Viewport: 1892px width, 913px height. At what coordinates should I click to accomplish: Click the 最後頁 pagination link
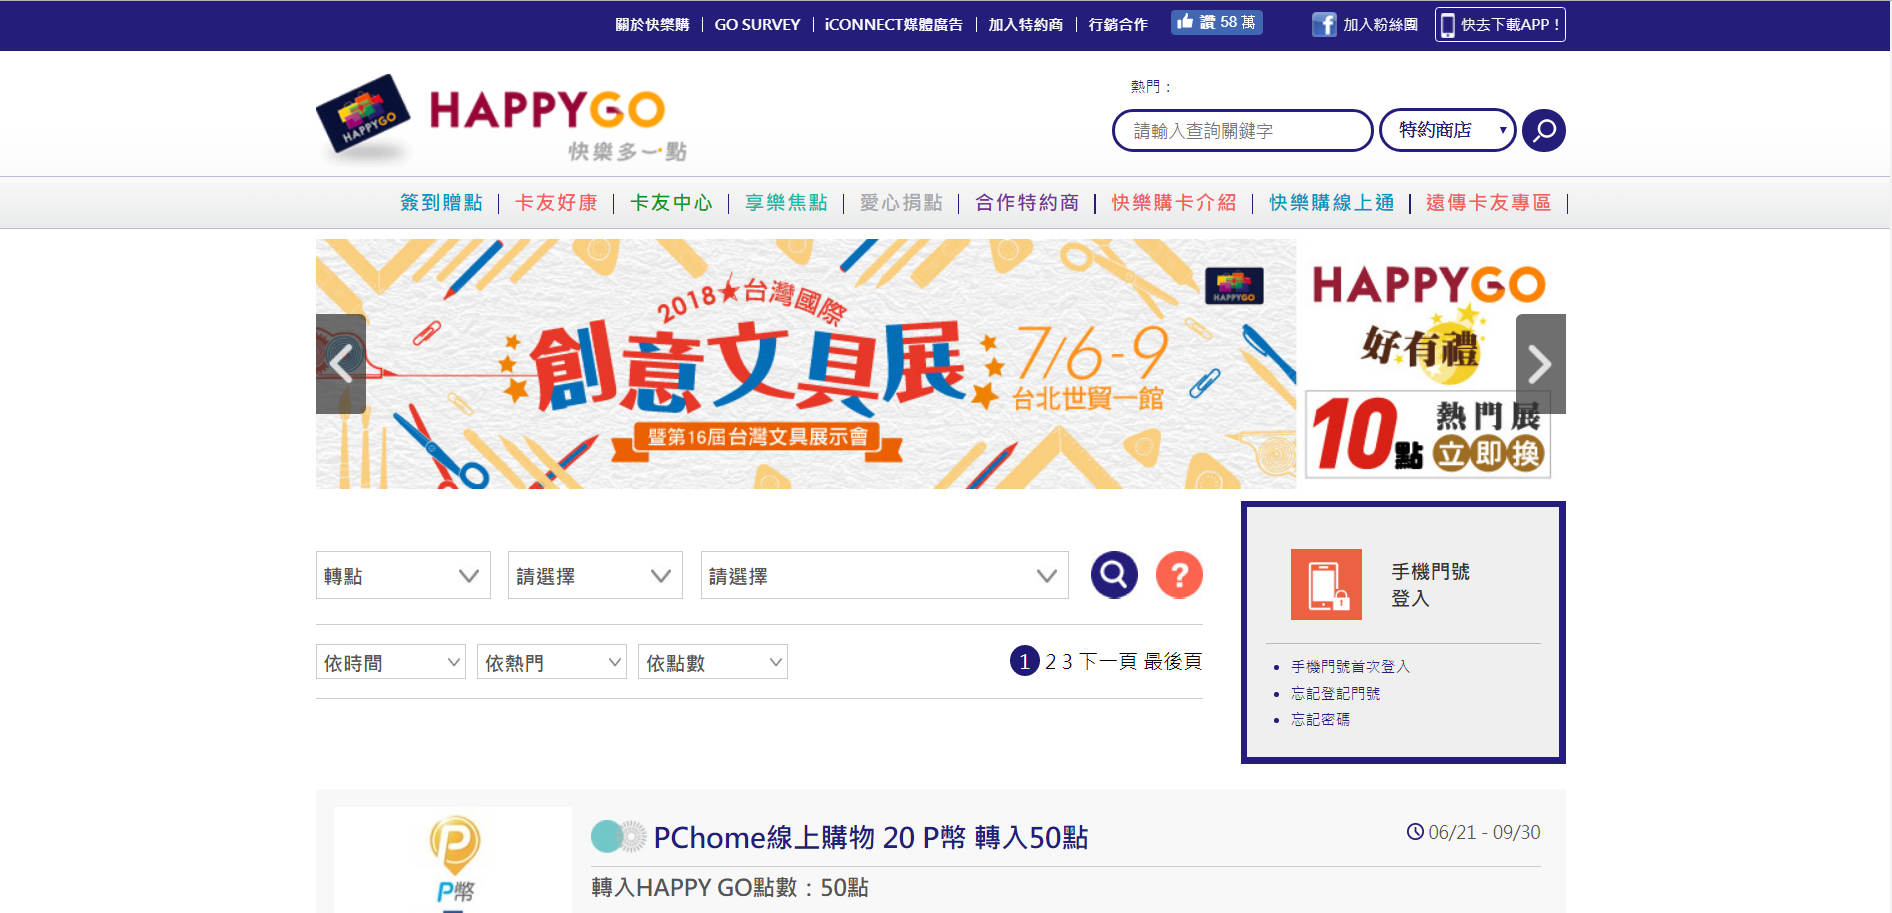point(1173,661)
